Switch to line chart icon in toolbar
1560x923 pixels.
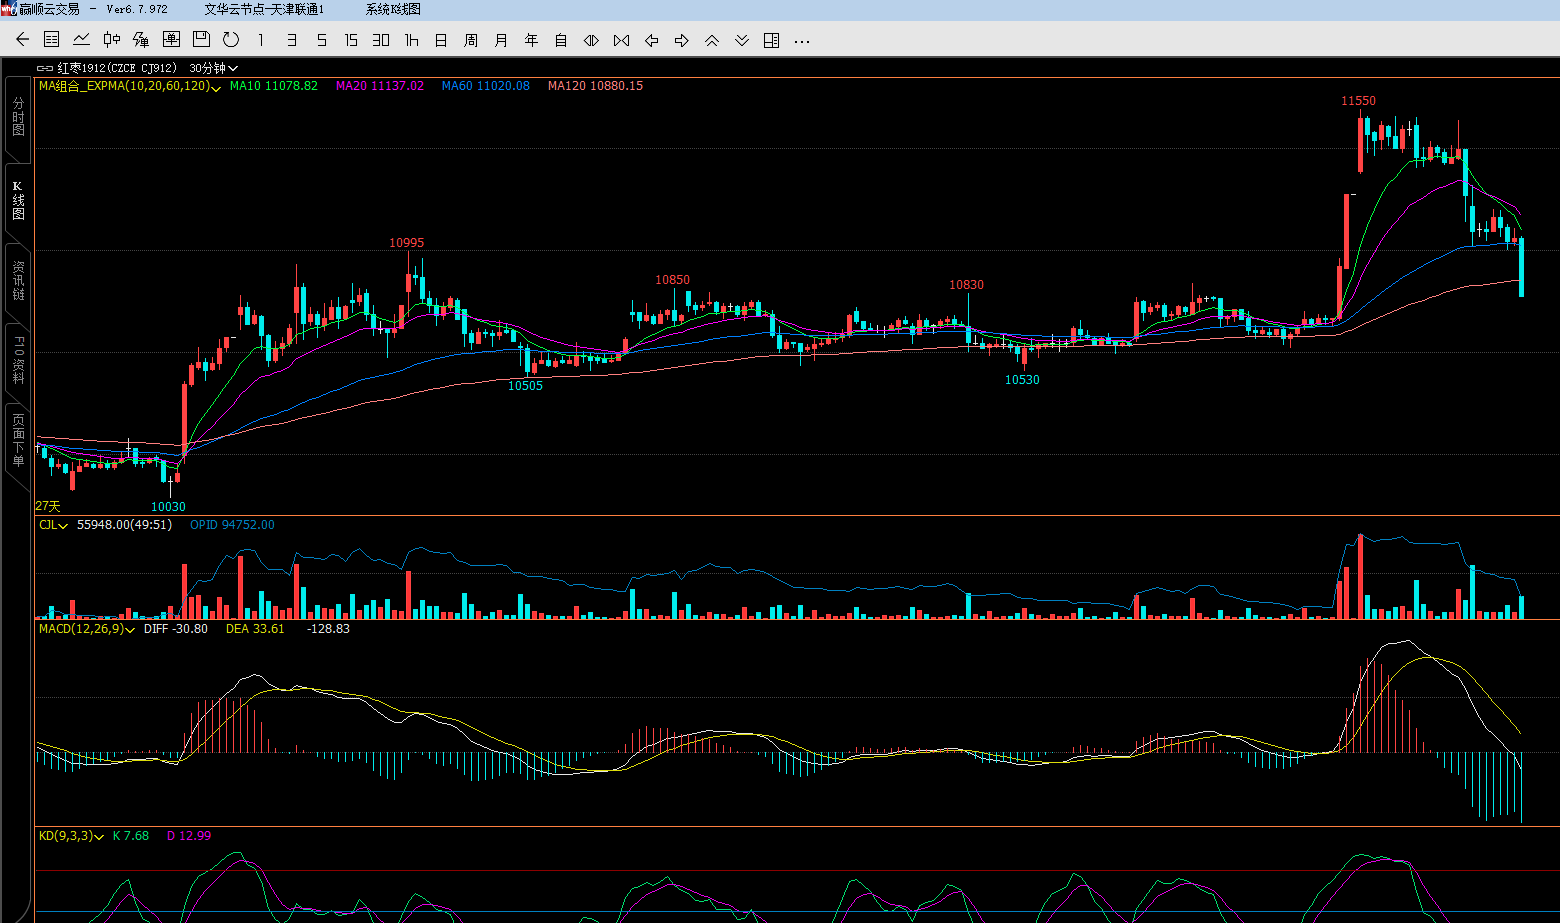pyautogui.click(x=82, y=40)
